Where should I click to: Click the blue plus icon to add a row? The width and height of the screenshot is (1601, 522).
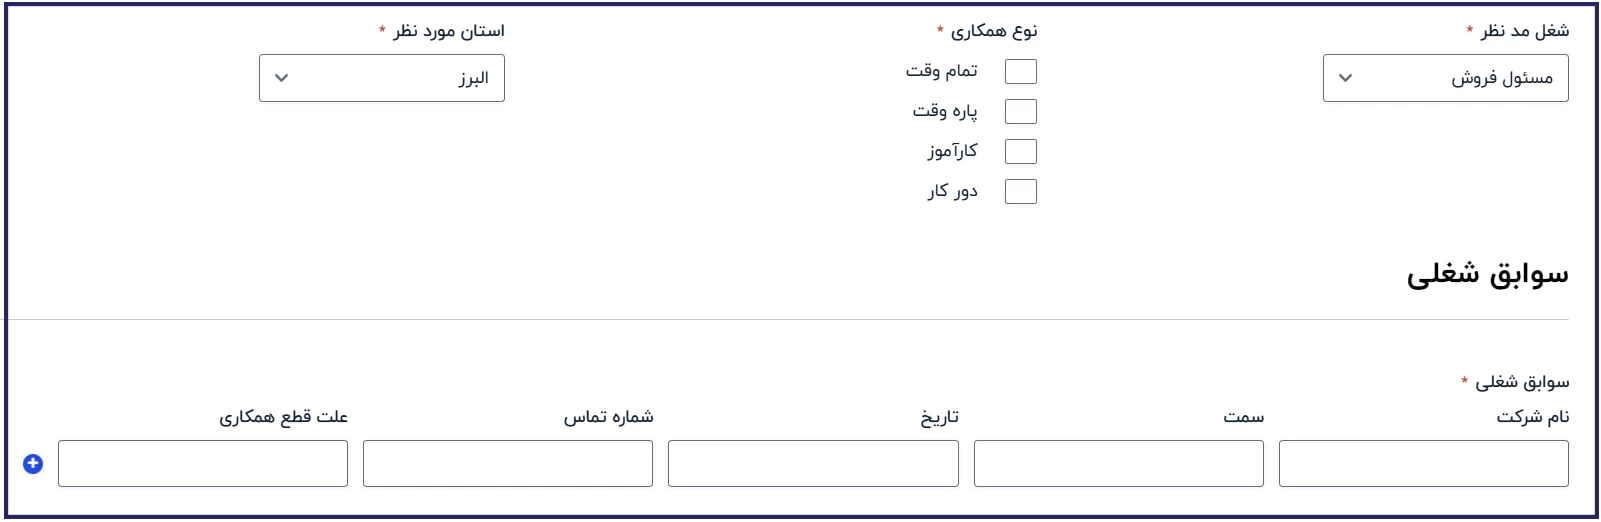[x=33, y=464]
